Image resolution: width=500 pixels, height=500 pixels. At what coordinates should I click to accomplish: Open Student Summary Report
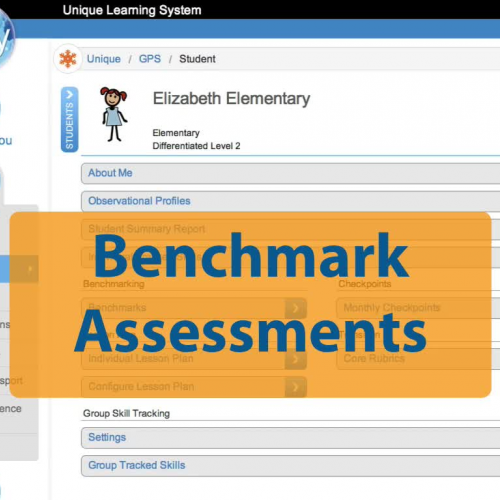[x=290, y=229]
